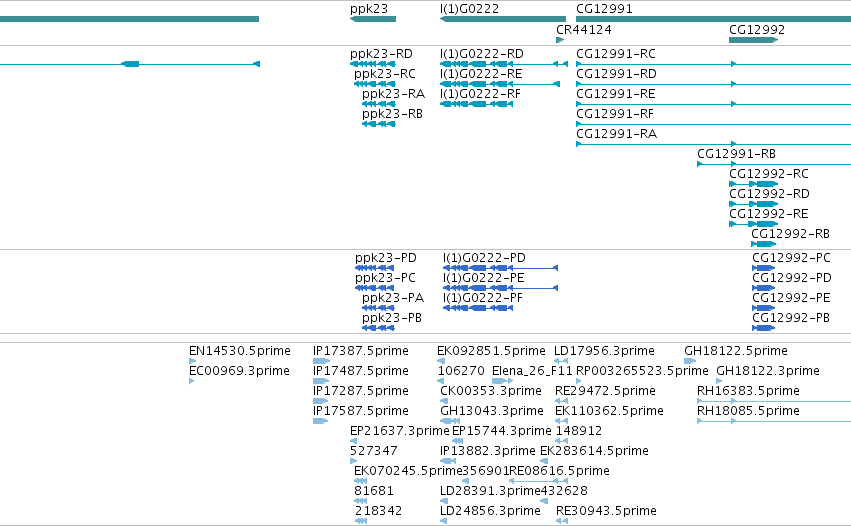This screenshot has width=851, height=526.
Task: Select protein l(1)G0222-PF
Action: coord(478,308)
